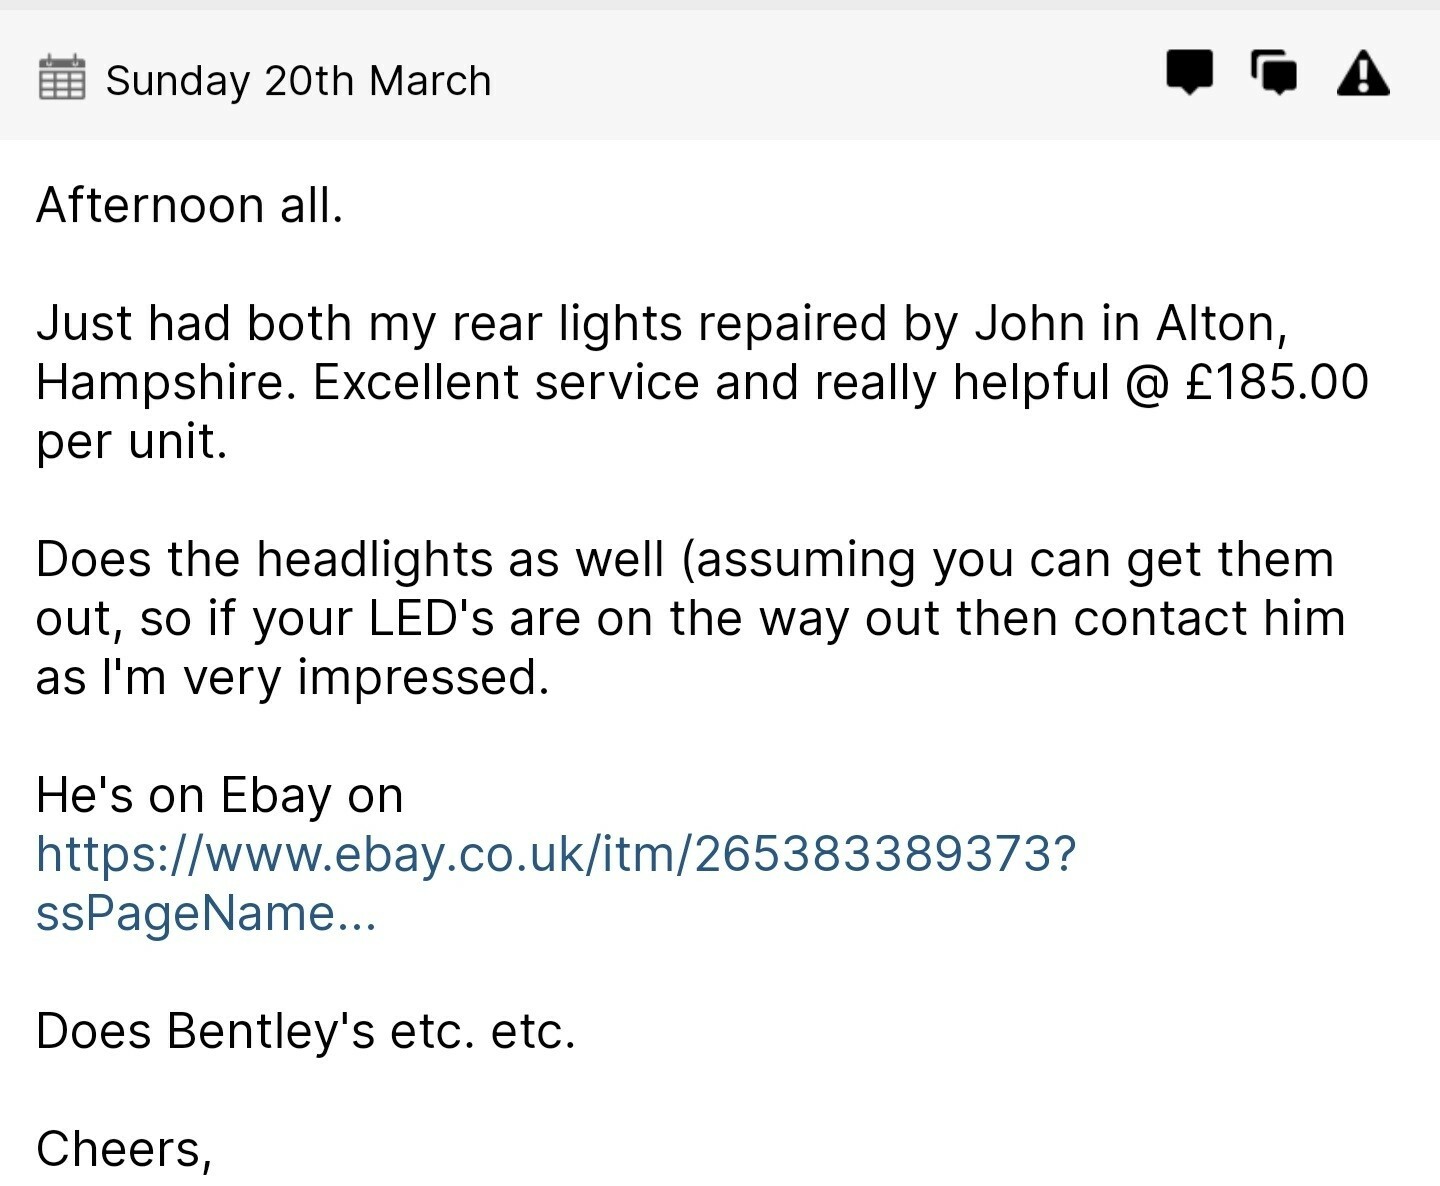Image resolution: width=1440 pixels, height=1186 pixels.
Task: Quote this post using the double speech bubble icon
Action: (1274, 73)
